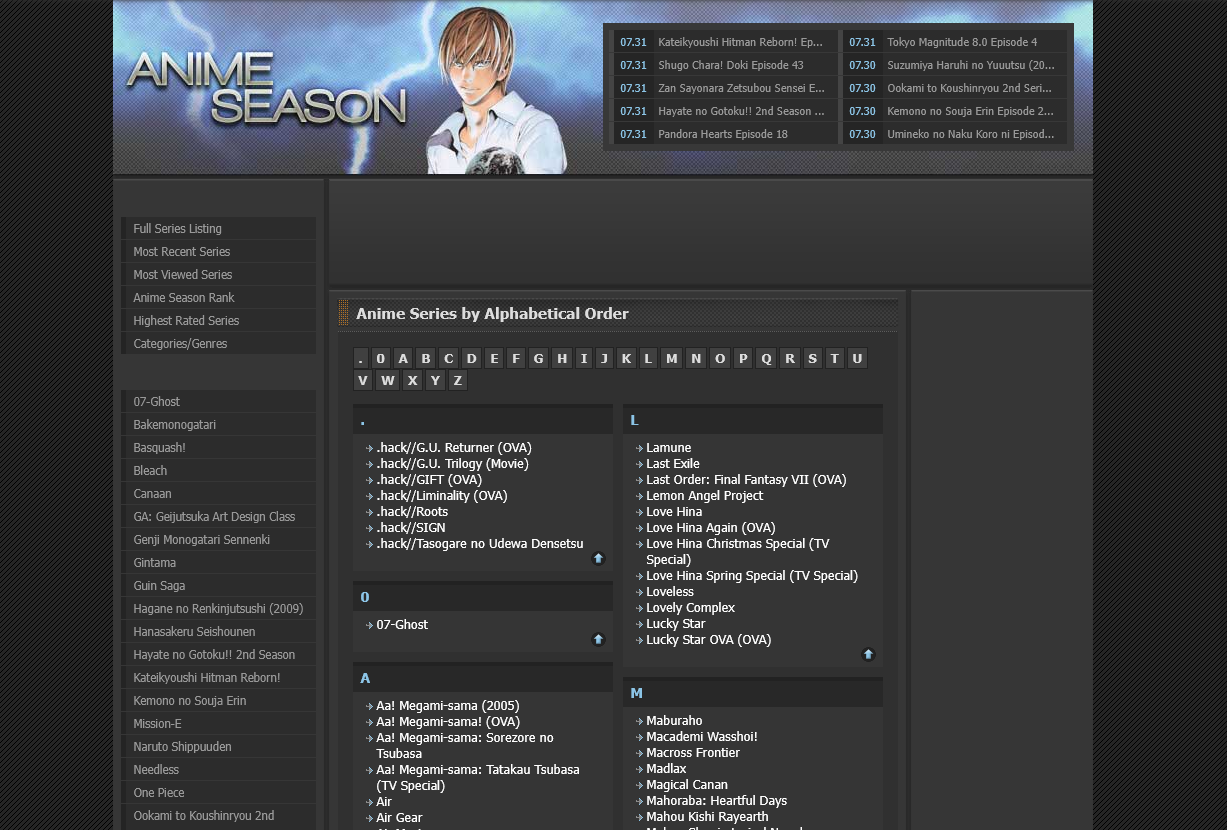Open Kemono no Souja Erin in sidebar

(x=218, y=701)
